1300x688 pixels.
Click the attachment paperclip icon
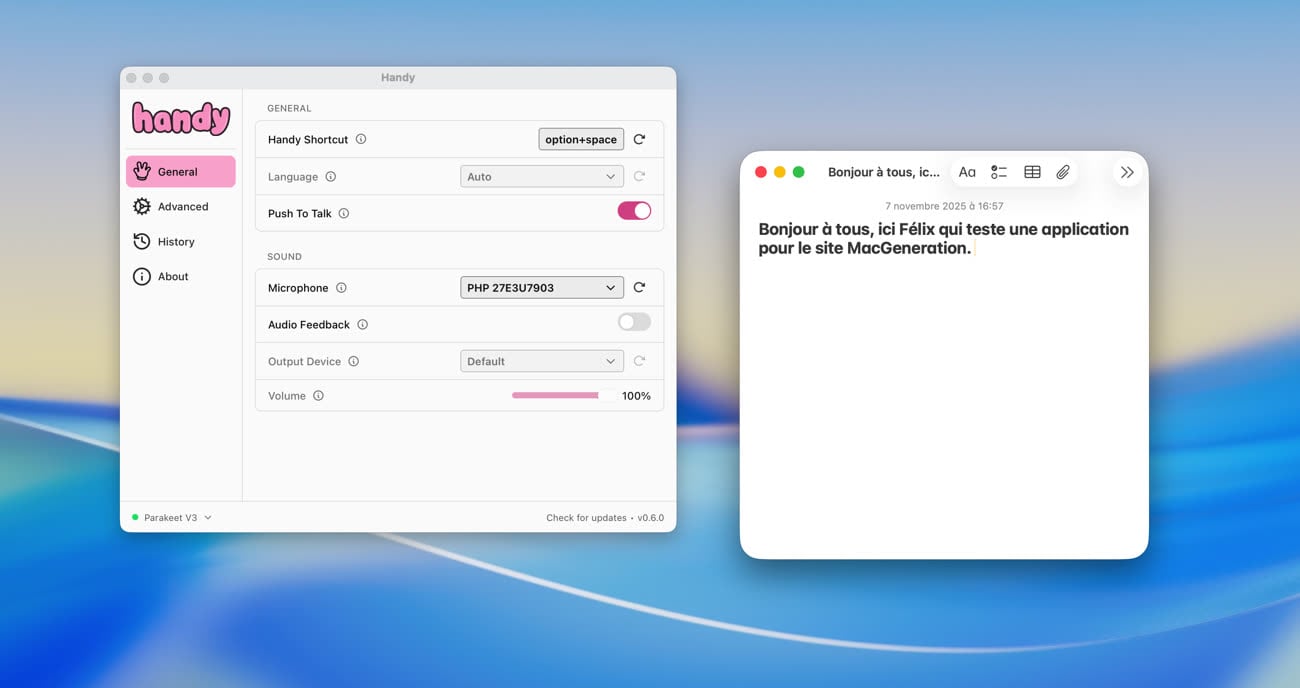click(x=1063, y=172)
